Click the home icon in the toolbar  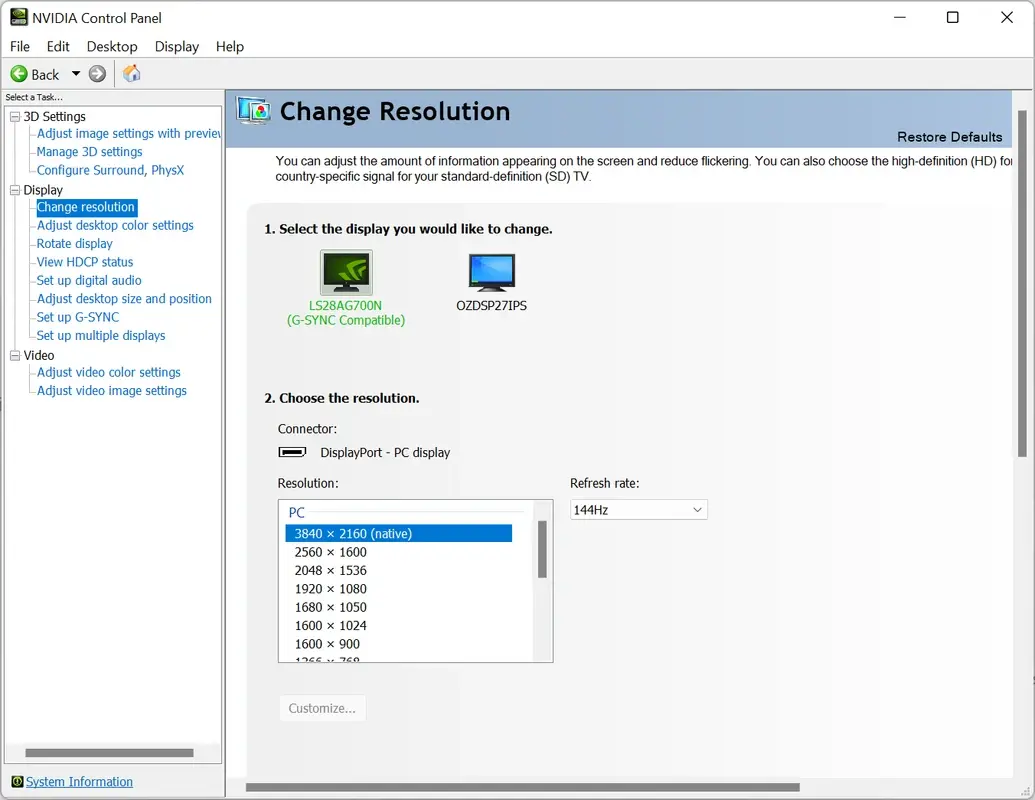(x=131, y=73)
